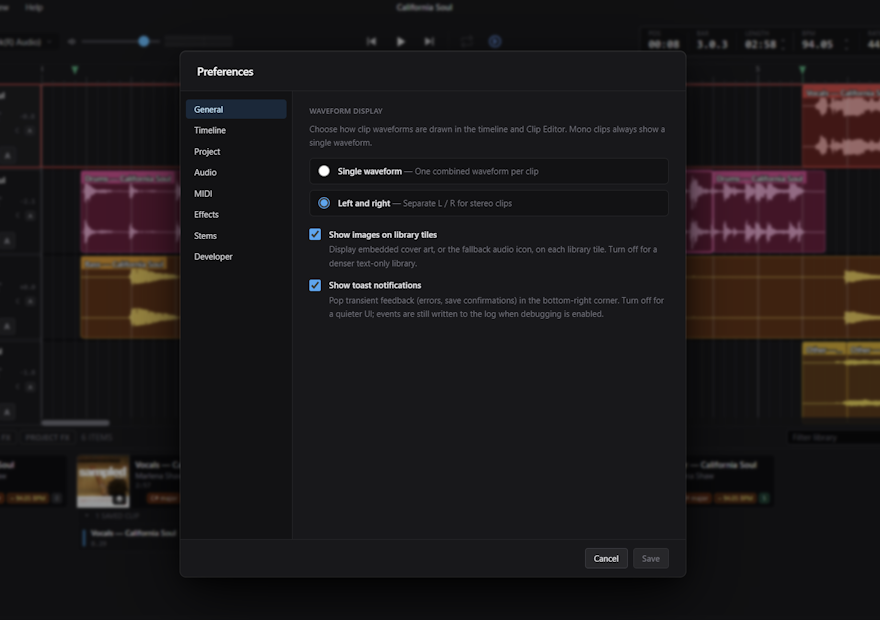This screenshot has height=620, width=880.
Task: Click the Preferences dialog title
Action: tap(225, 72)
